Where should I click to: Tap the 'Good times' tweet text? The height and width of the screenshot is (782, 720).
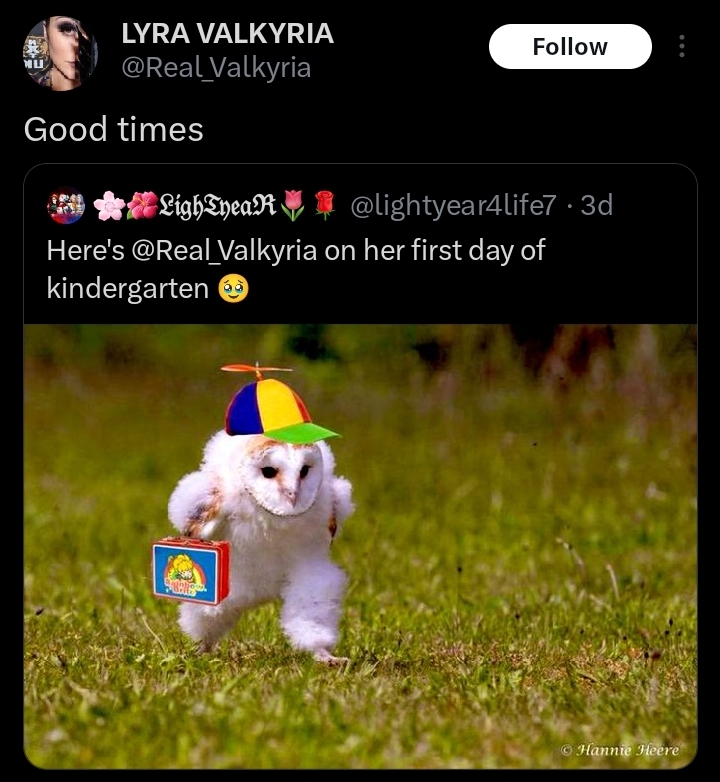pyautogui.click(x=114, y=129)
